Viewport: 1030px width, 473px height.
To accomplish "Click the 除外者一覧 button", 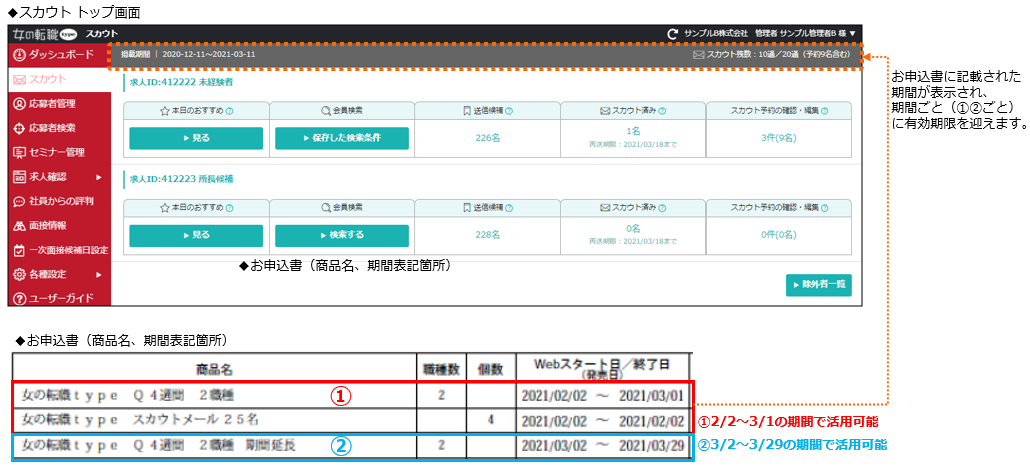I will click(x=818, y=284).
